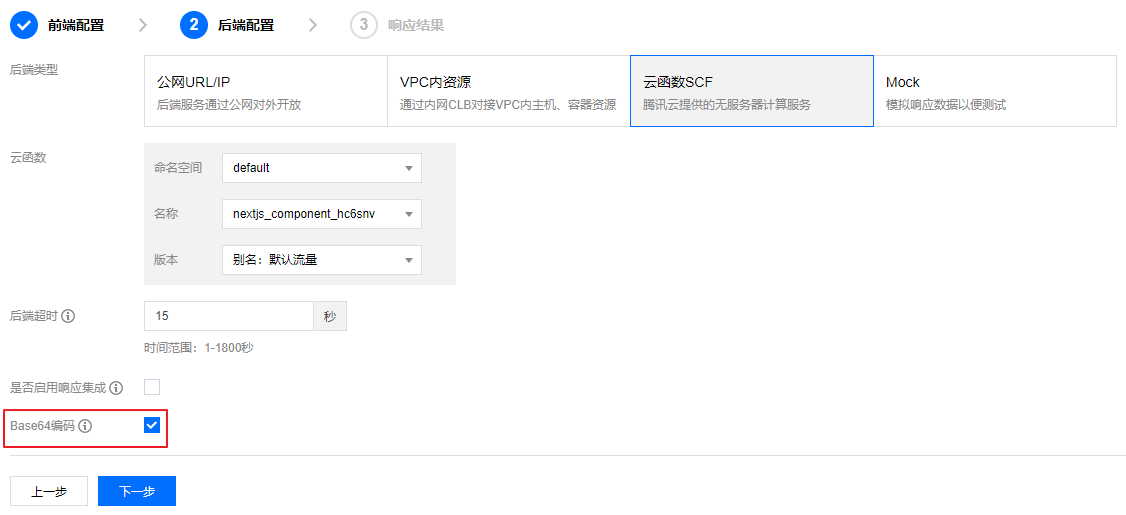Click the 后端类型 label
This screenshot has width=1126, height=515.
coord(34,70)
